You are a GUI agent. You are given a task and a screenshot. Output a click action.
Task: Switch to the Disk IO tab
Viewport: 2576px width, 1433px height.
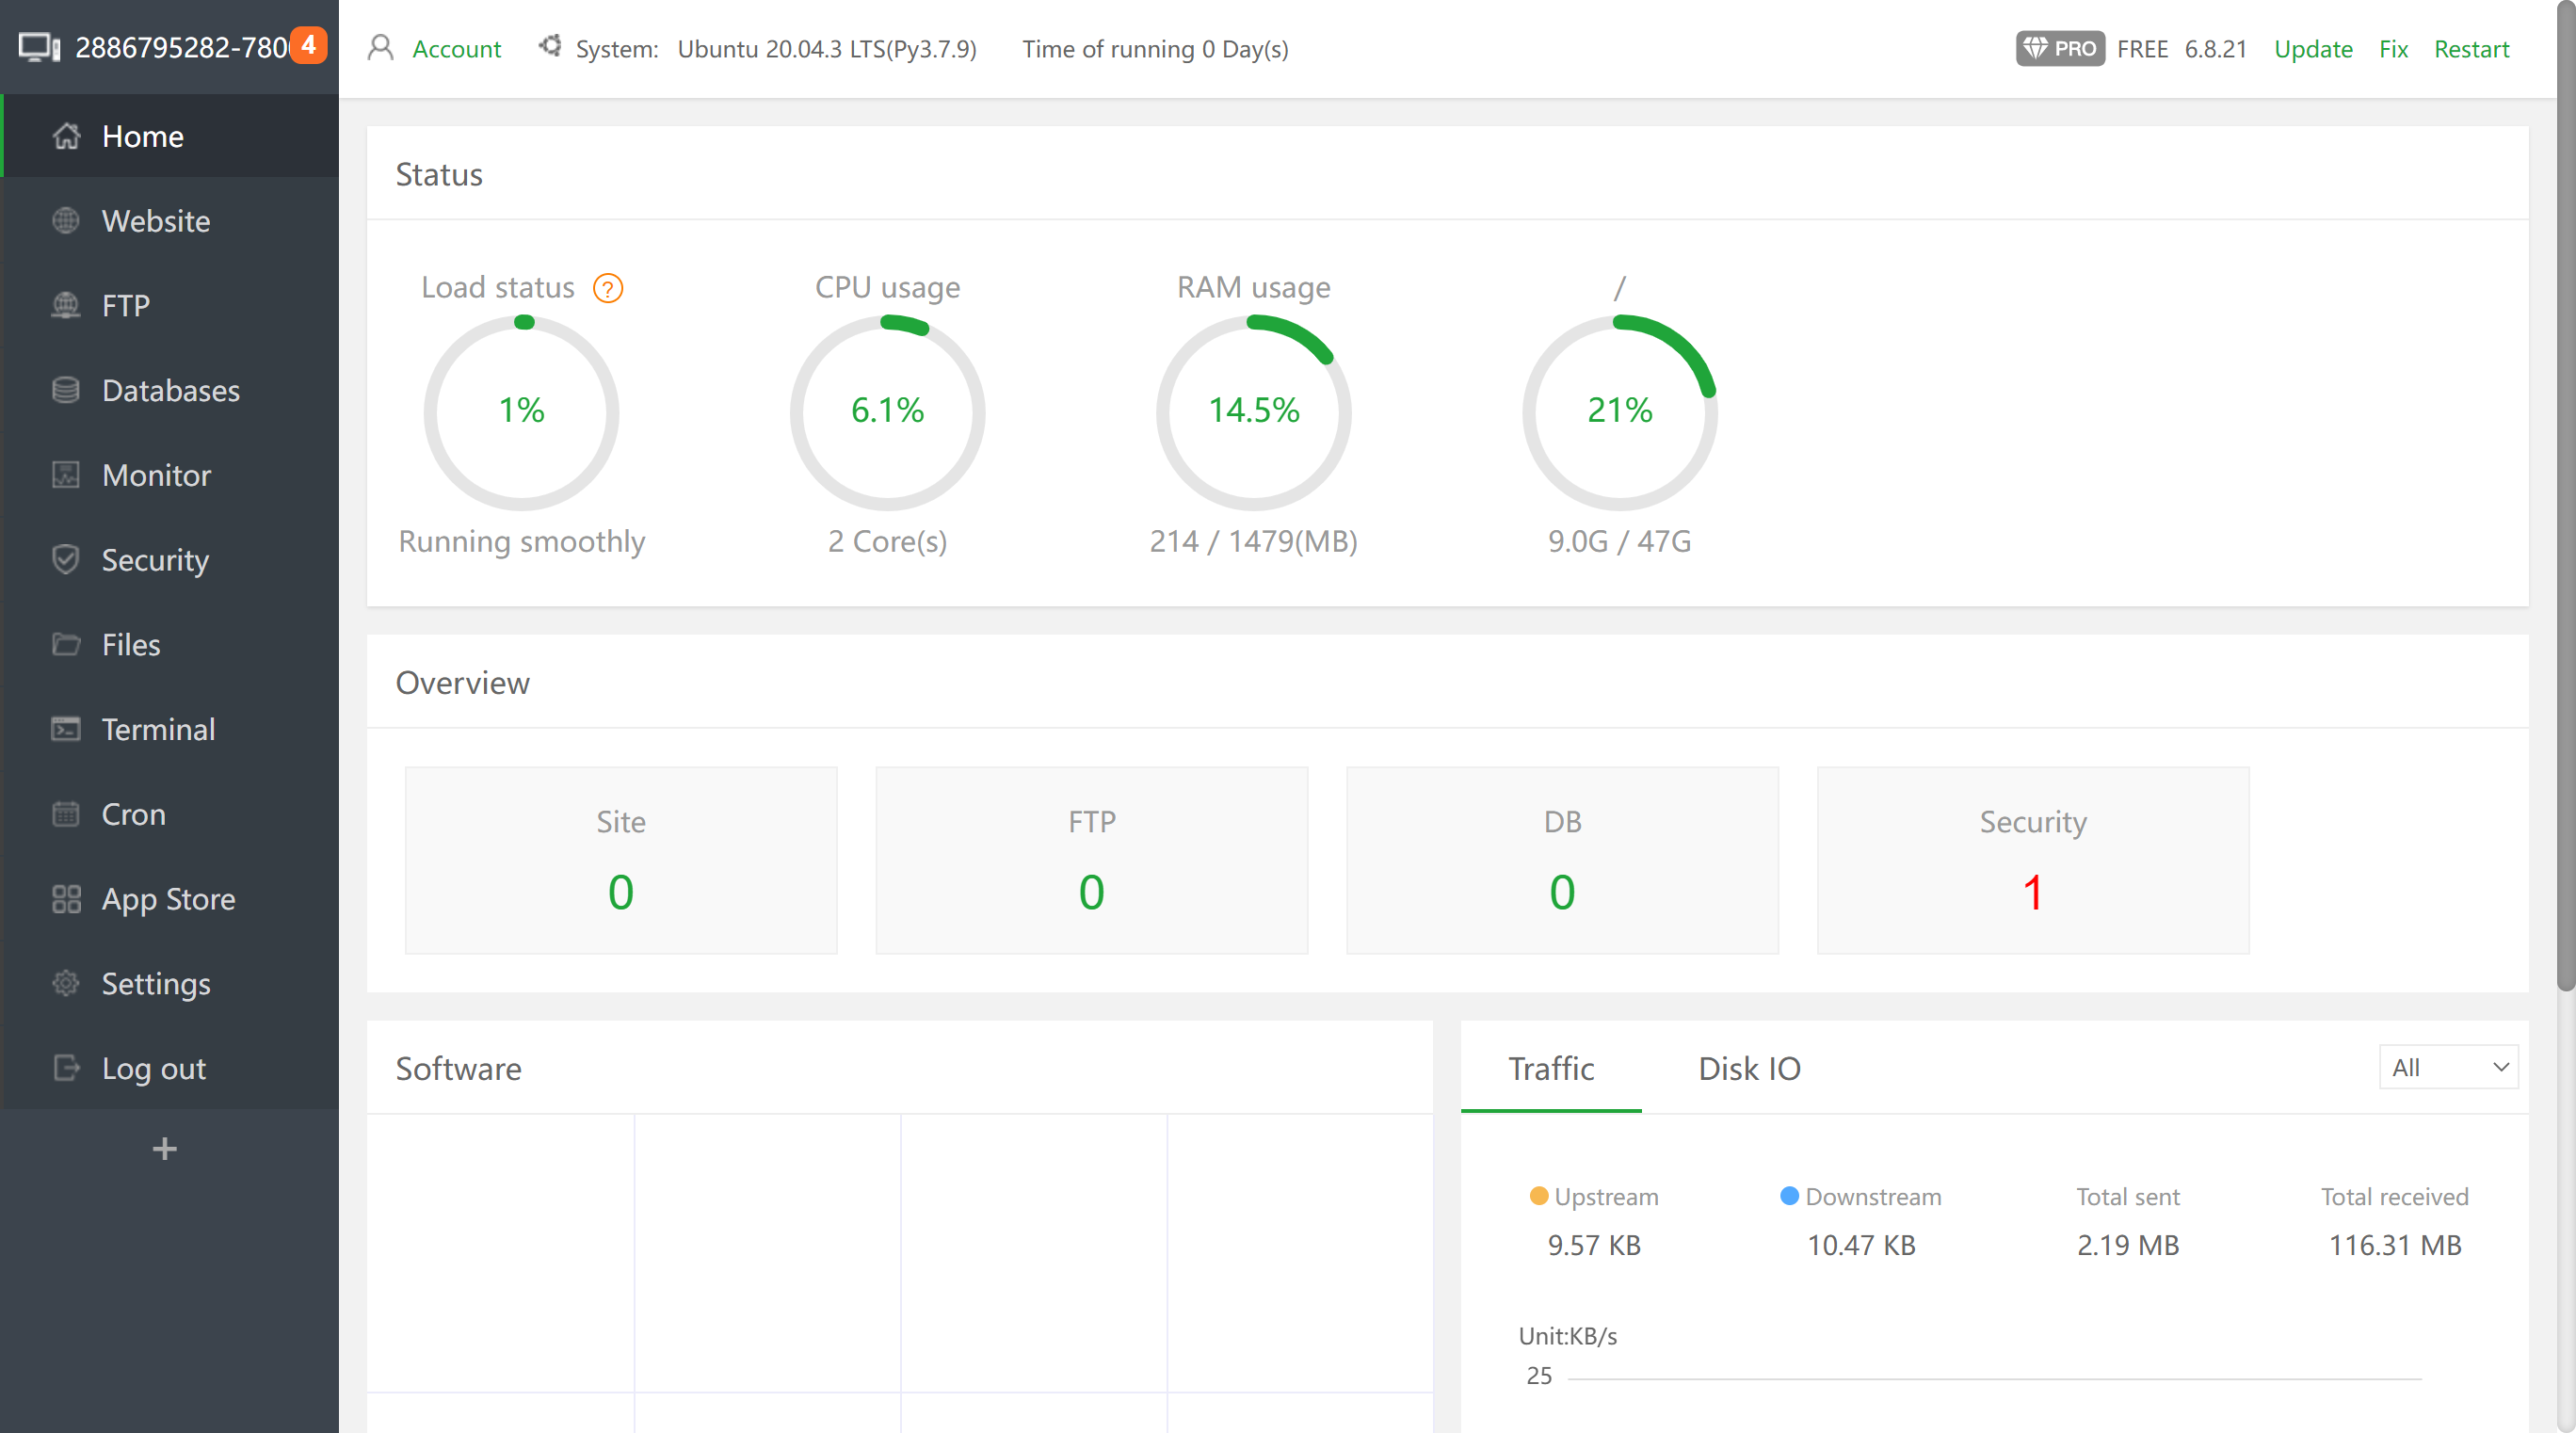tap(1750, 1068)
